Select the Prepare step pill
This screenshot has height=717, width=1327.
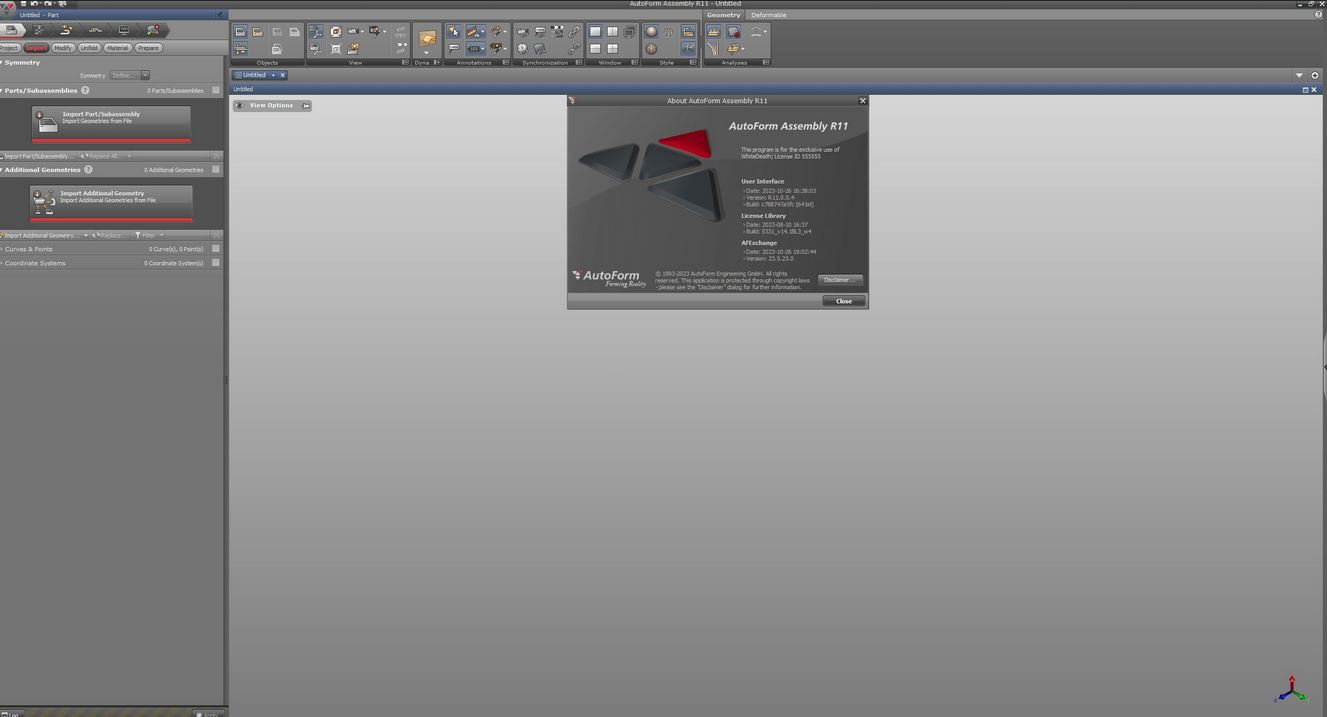148,48
